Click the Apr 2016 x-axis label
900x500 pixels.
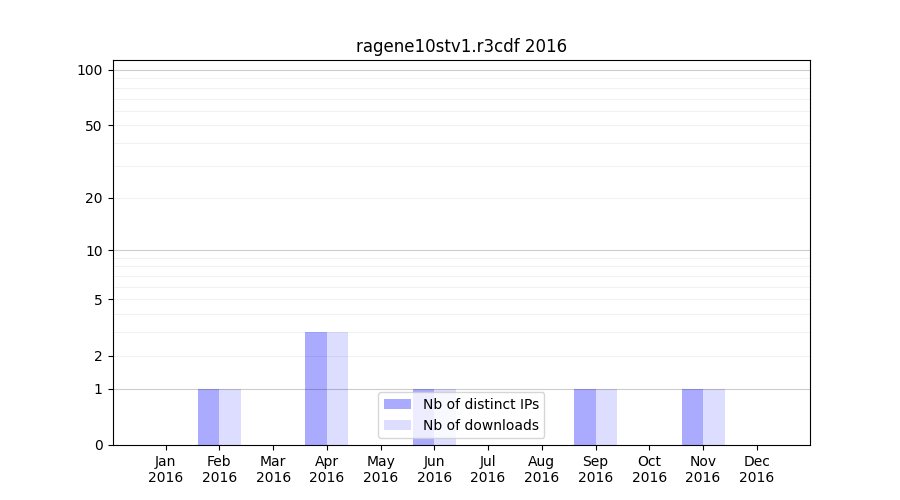pyautogui.click(x=327, y=469)
